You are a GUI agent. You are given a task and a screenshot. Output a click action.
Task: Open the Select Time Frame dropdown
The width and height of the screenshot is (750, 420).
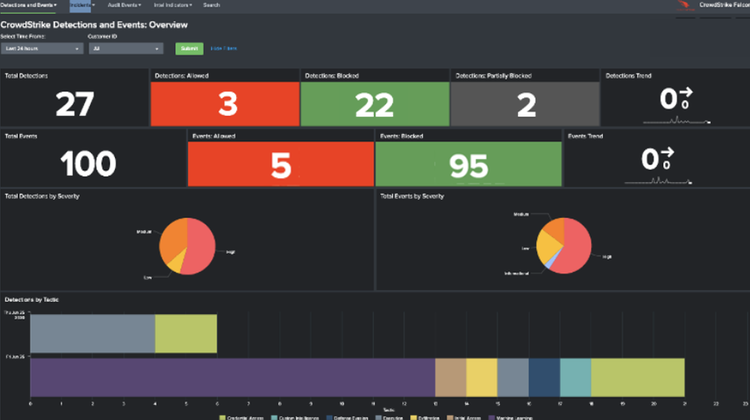(x=42, y=48)
